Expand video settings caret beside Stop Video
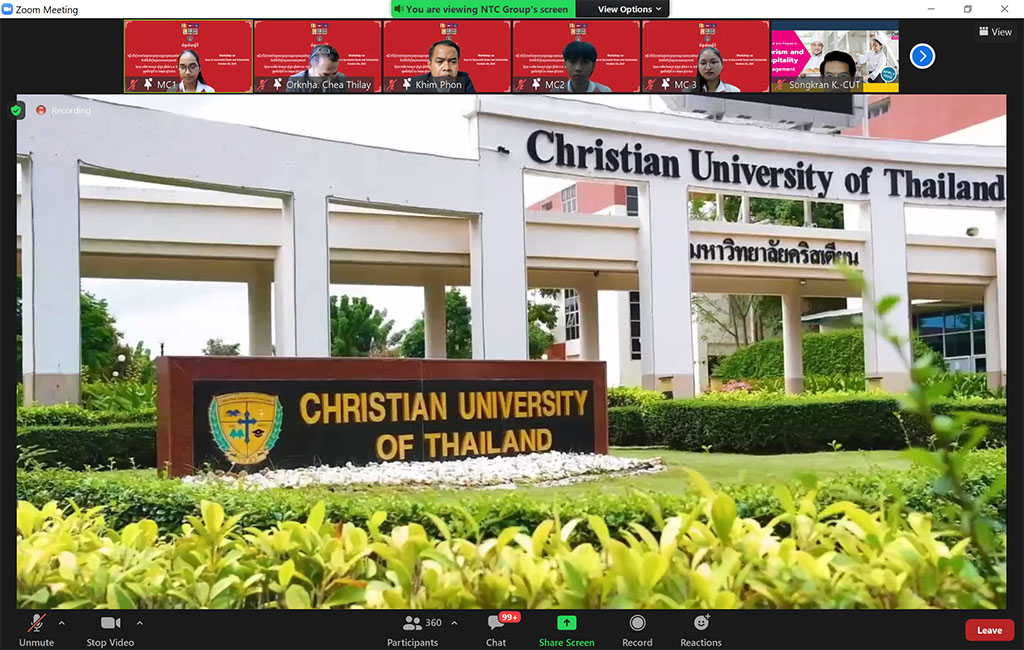Viewport: 1024px width, 650px height. 140,623
